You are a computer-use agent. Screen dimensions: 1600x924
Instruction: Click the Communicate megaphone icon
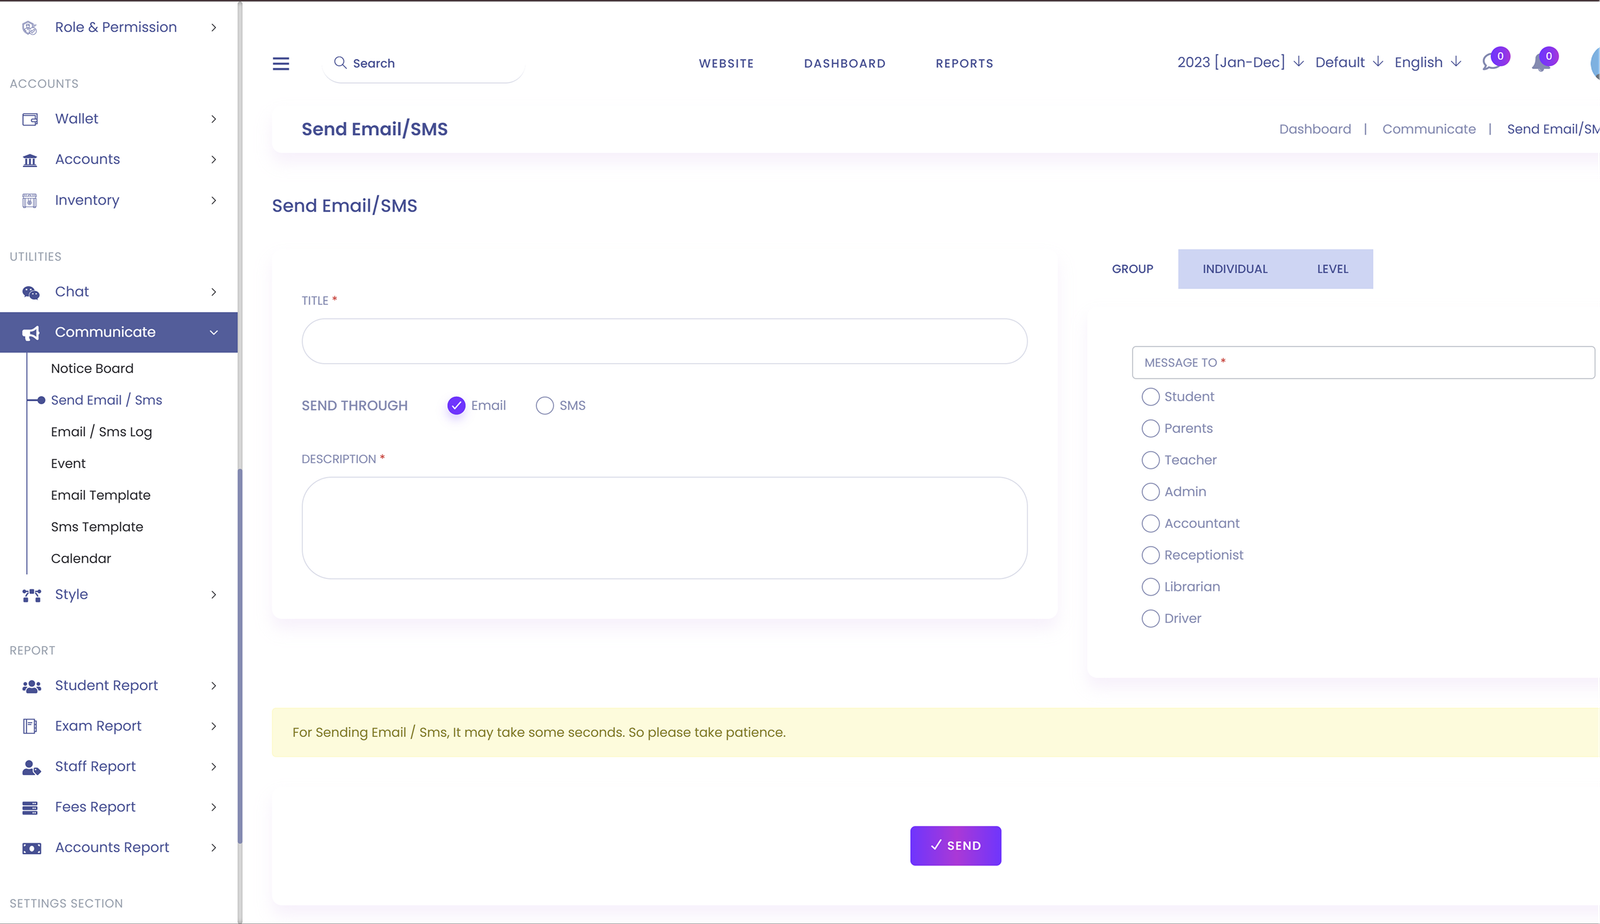[x=30, y=332]
